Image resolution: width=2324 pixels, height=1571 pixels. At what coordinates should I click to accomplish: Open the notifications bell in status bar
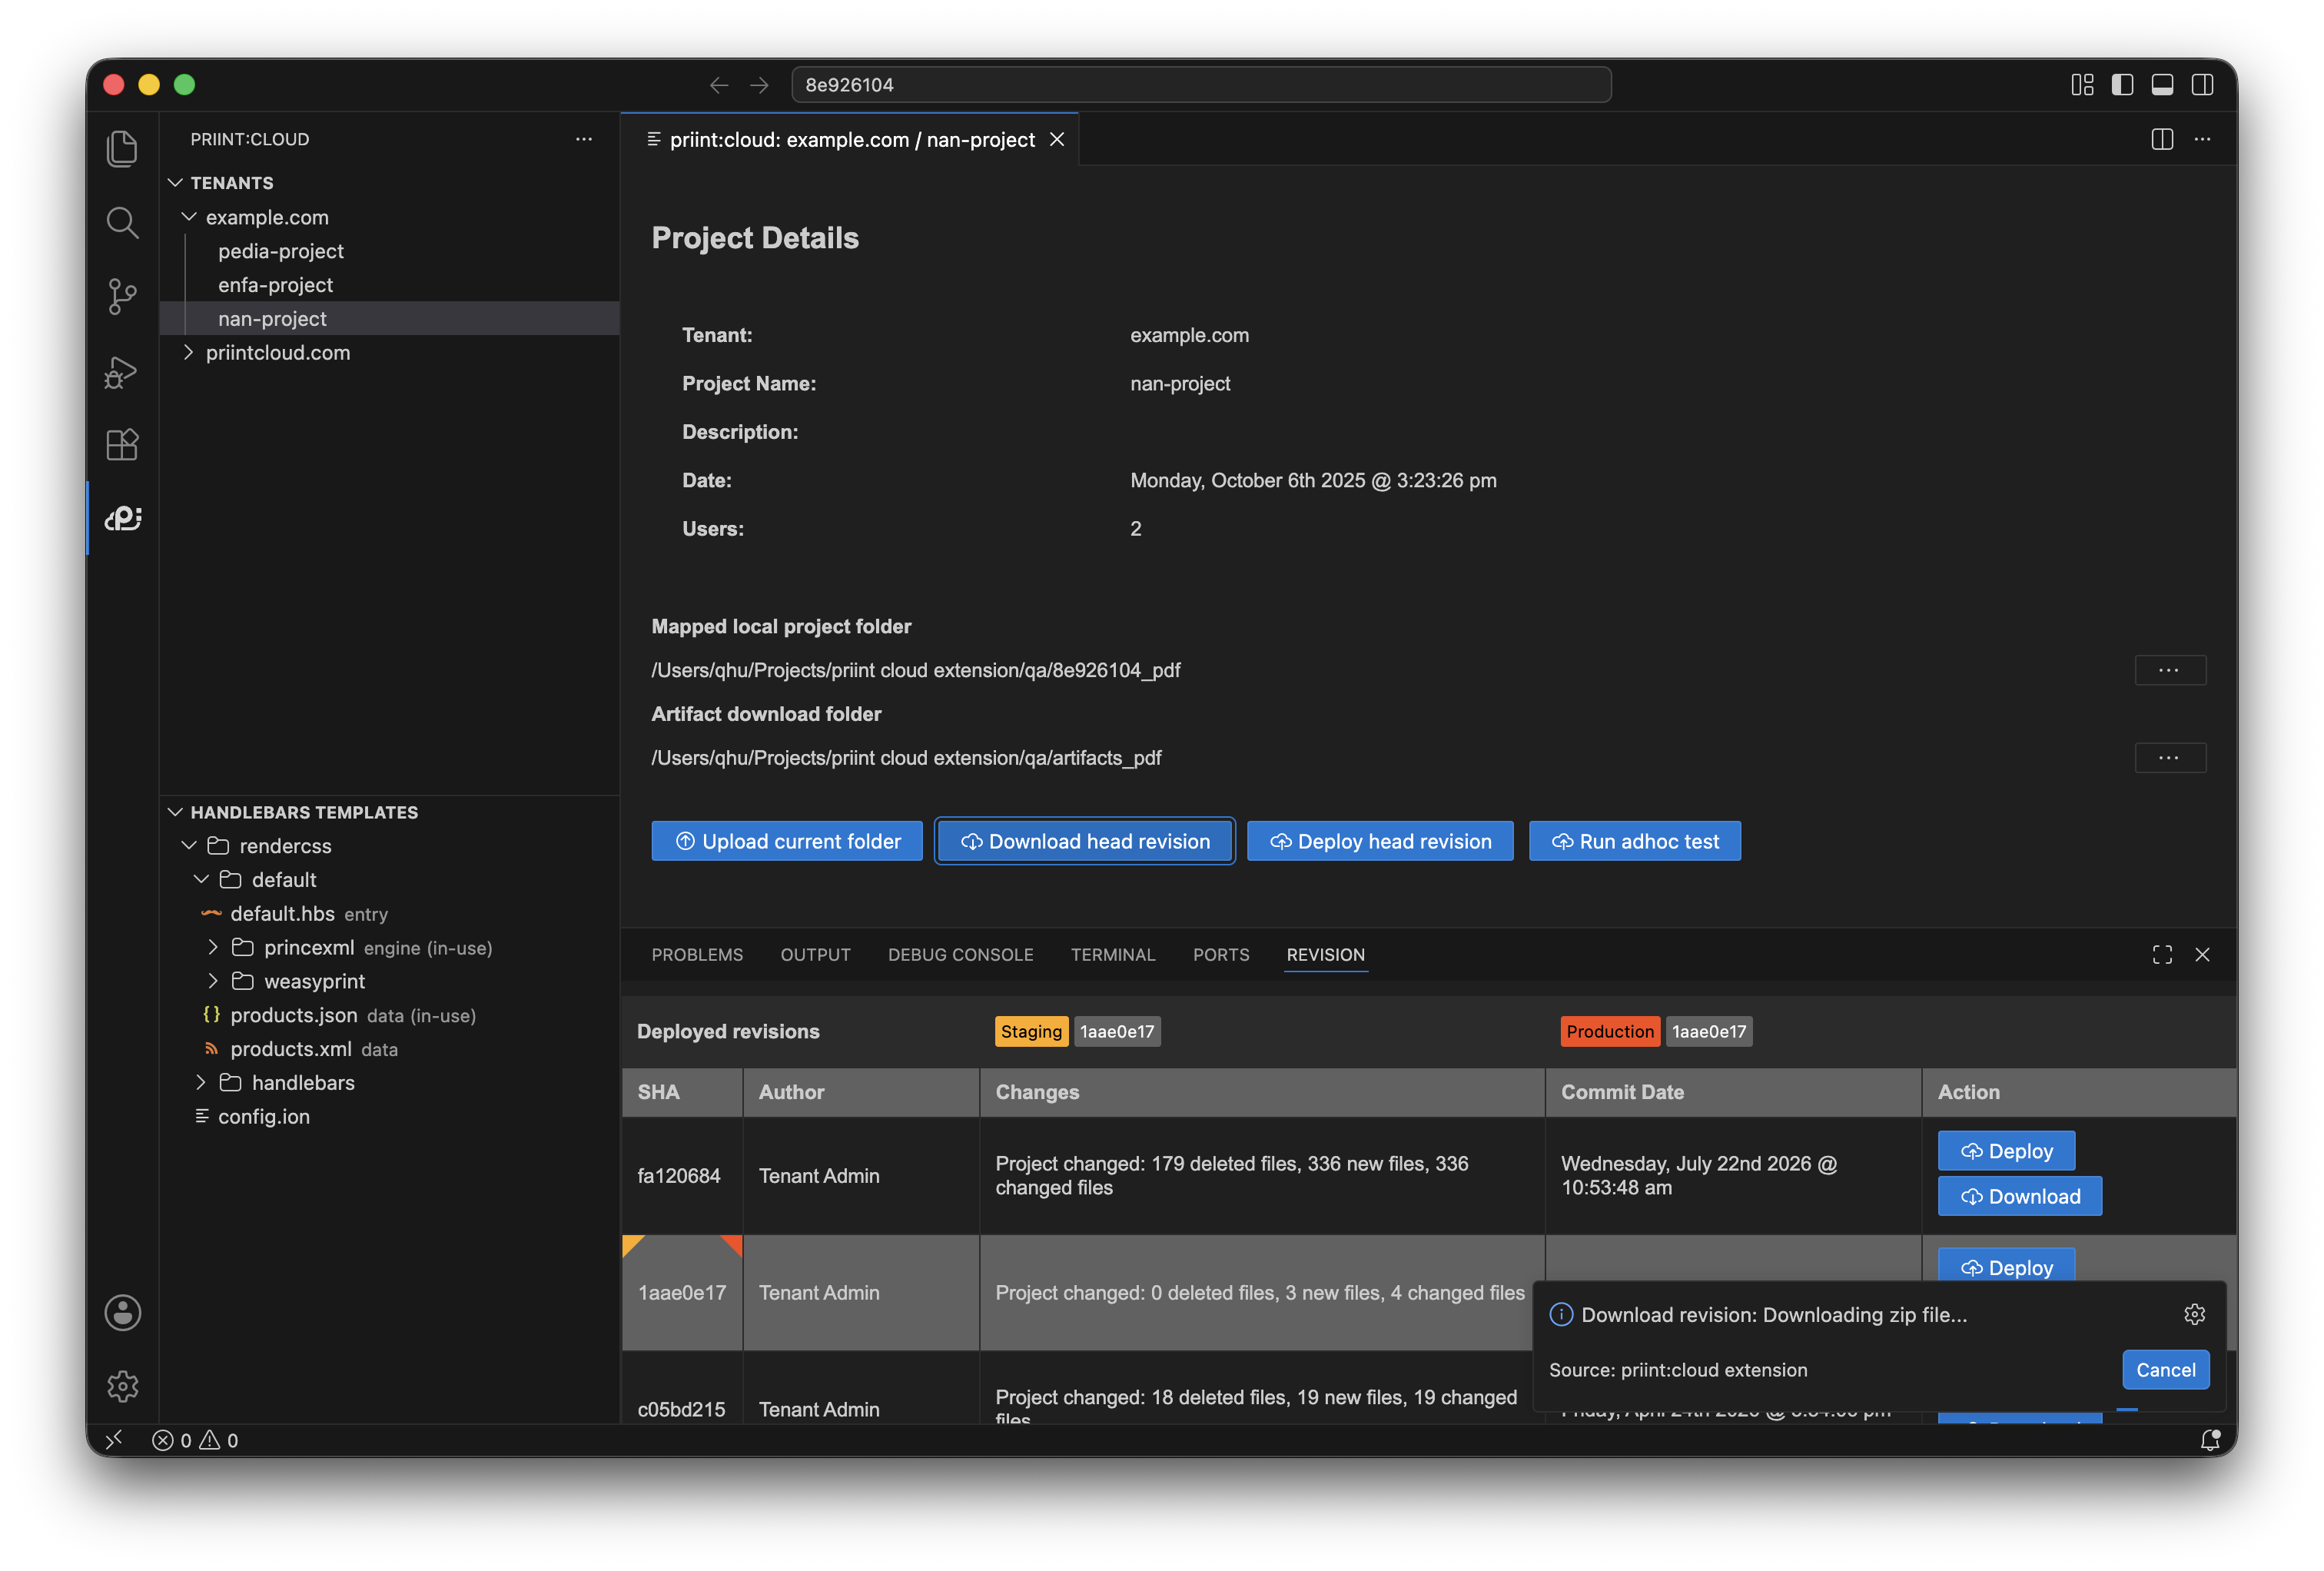coord(2210,1440)
